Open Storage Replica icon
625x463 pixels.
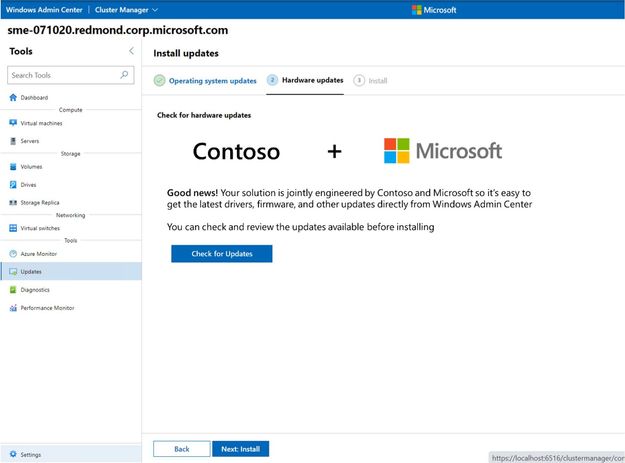point(13,202)
